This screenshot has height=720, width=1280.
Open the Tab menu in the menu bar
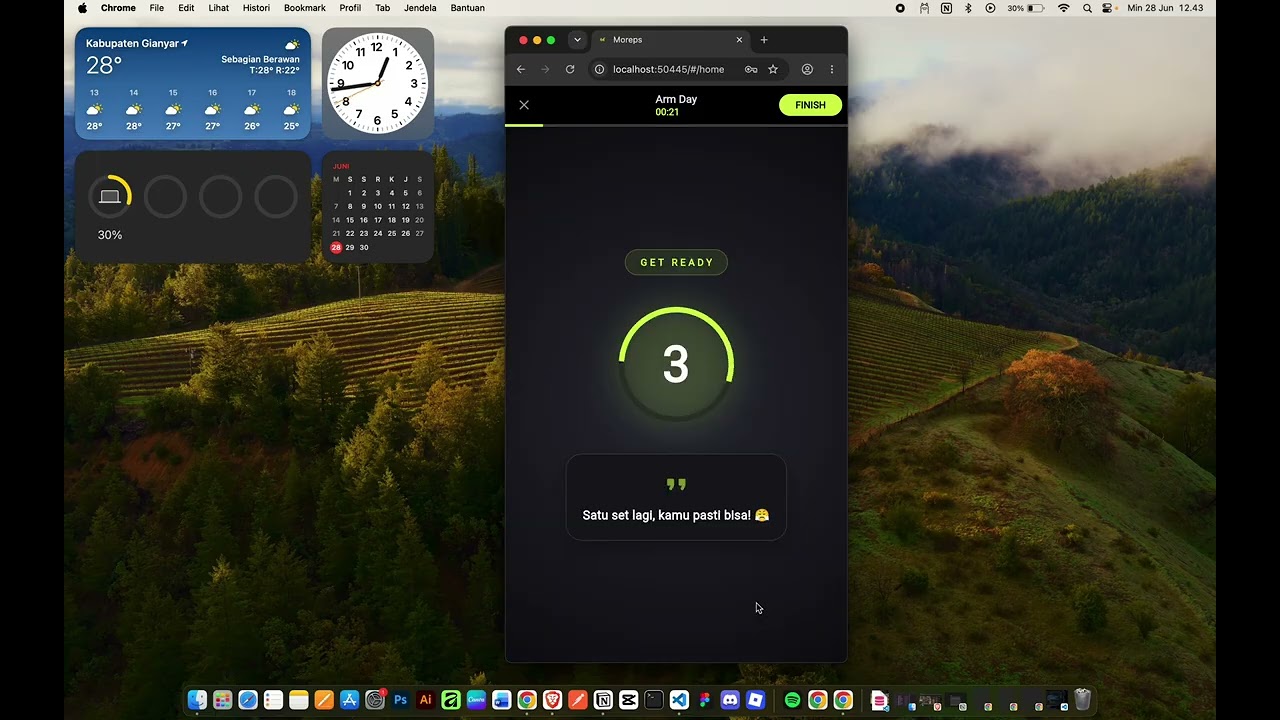tap(383, 8)
